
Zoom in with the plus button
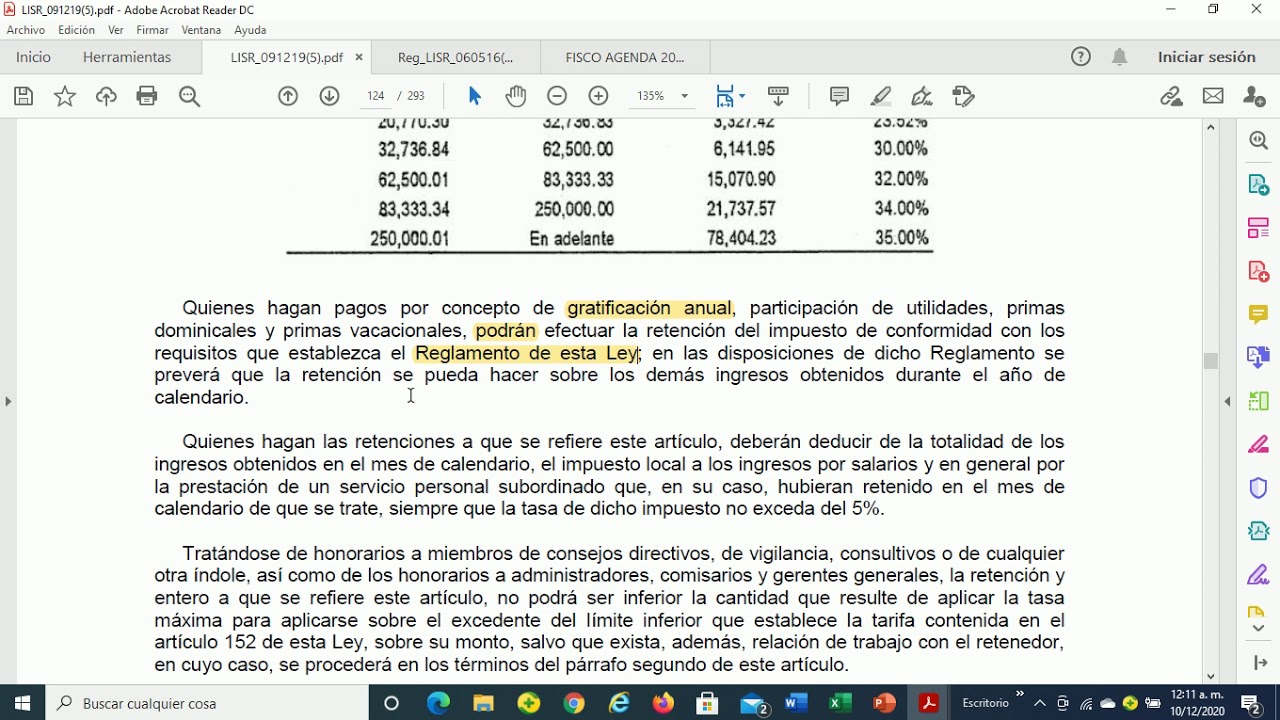[598, 96]
